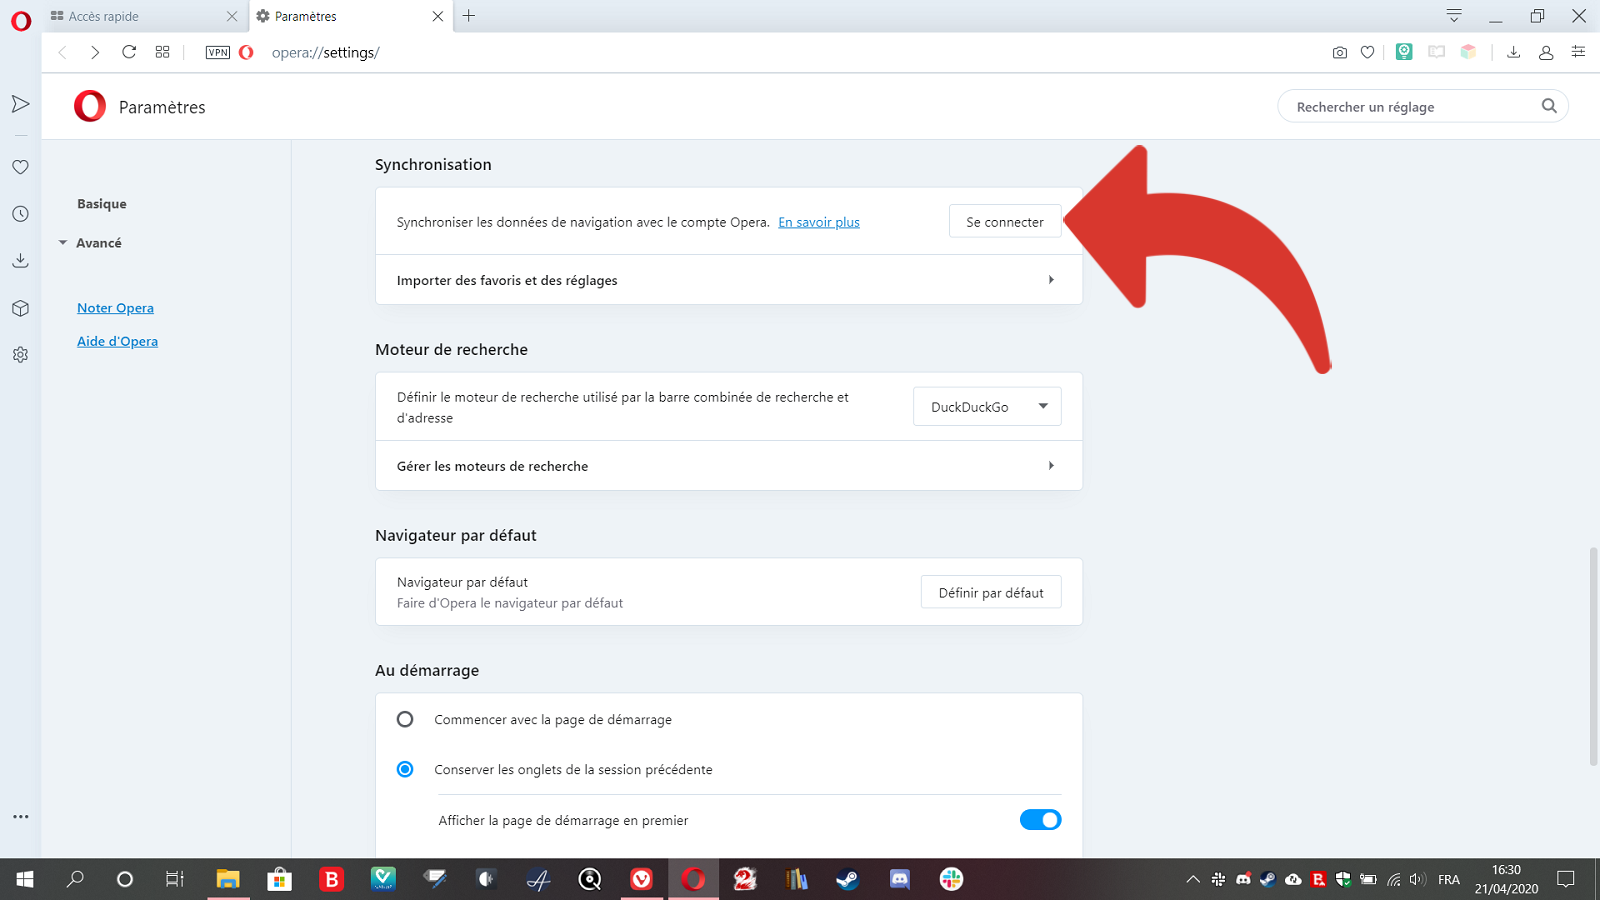The height and width of the screenshot is (900, 1600).
Task: Open the snapshot camera tool
Action: point(1339,52)
